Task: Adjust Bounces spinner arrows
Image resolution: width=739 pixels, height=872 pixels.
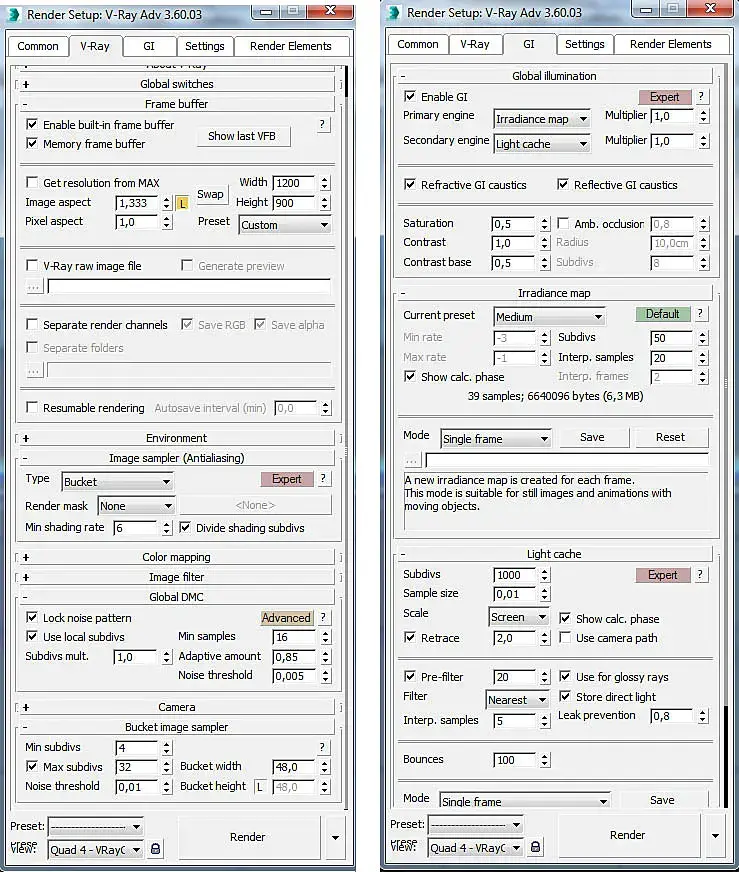Action: click(x=544, y=760)
